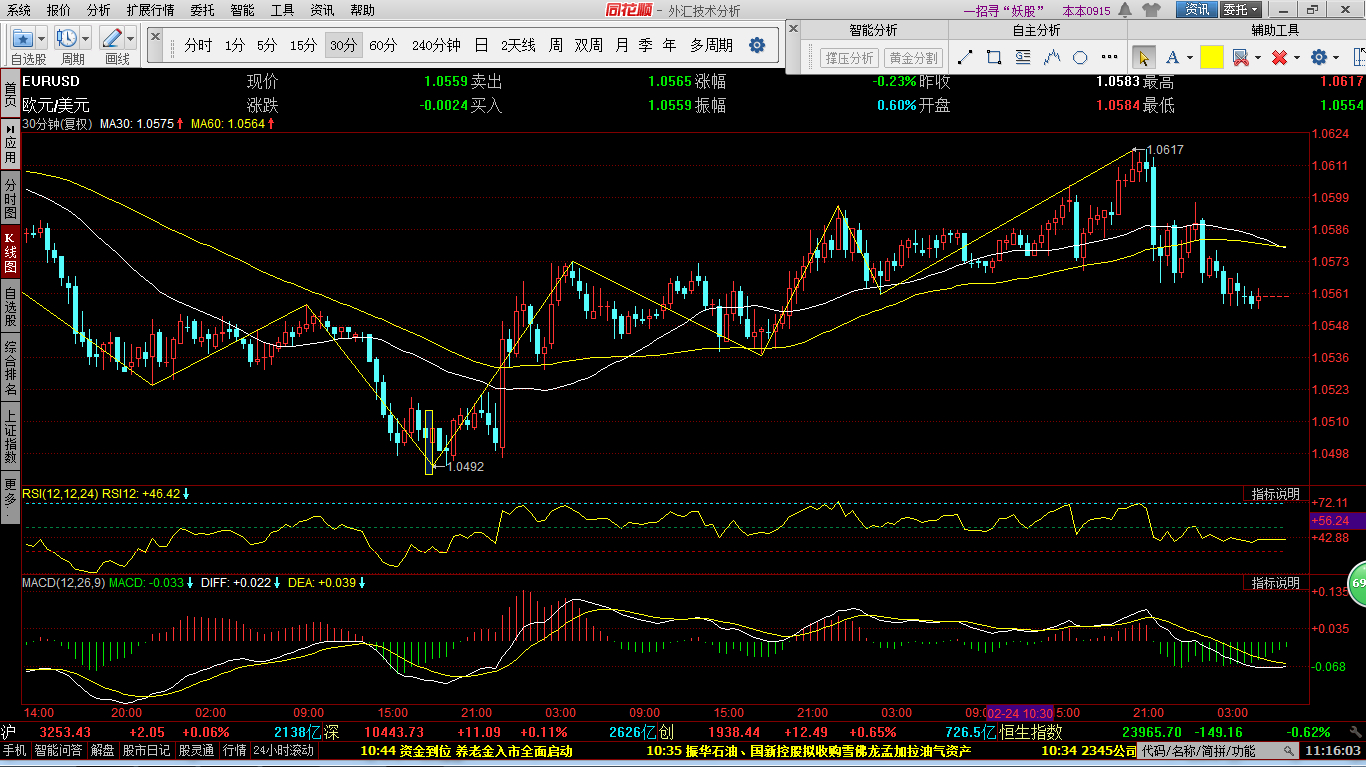Click the blue 资讯 button in title bar
The height and width of the screenshot is (767, 1366).
pyautogui.click(x=1196, y=10)
